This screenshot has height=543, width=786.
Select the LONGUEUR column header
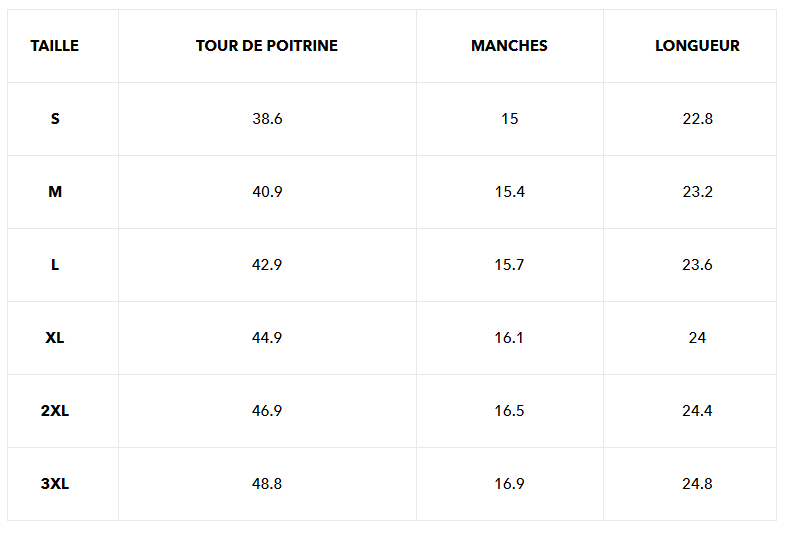697,46
